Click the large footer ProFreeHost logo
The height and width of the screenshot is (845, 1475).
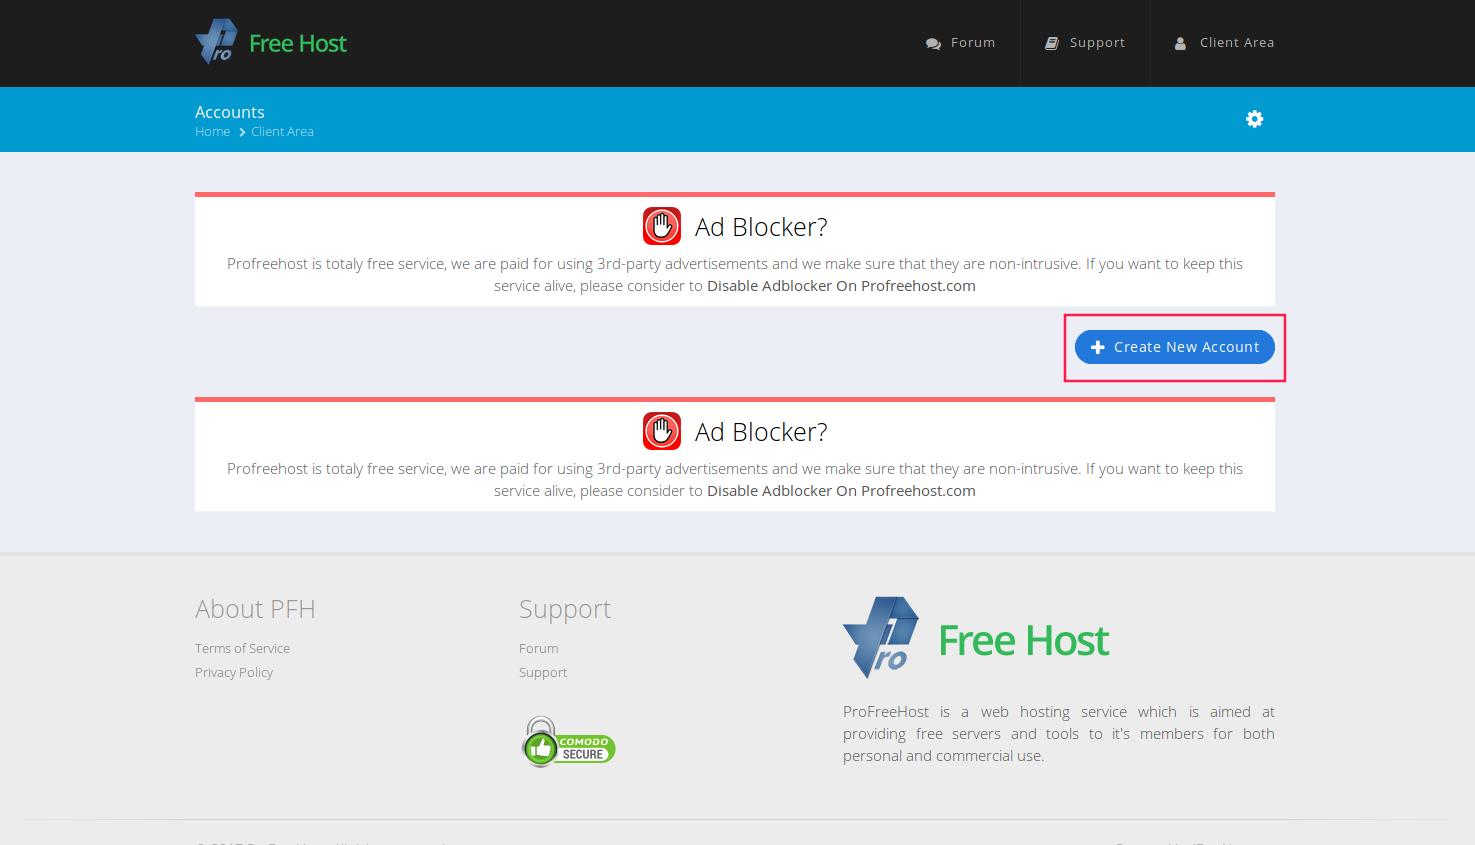coord(976,638)
